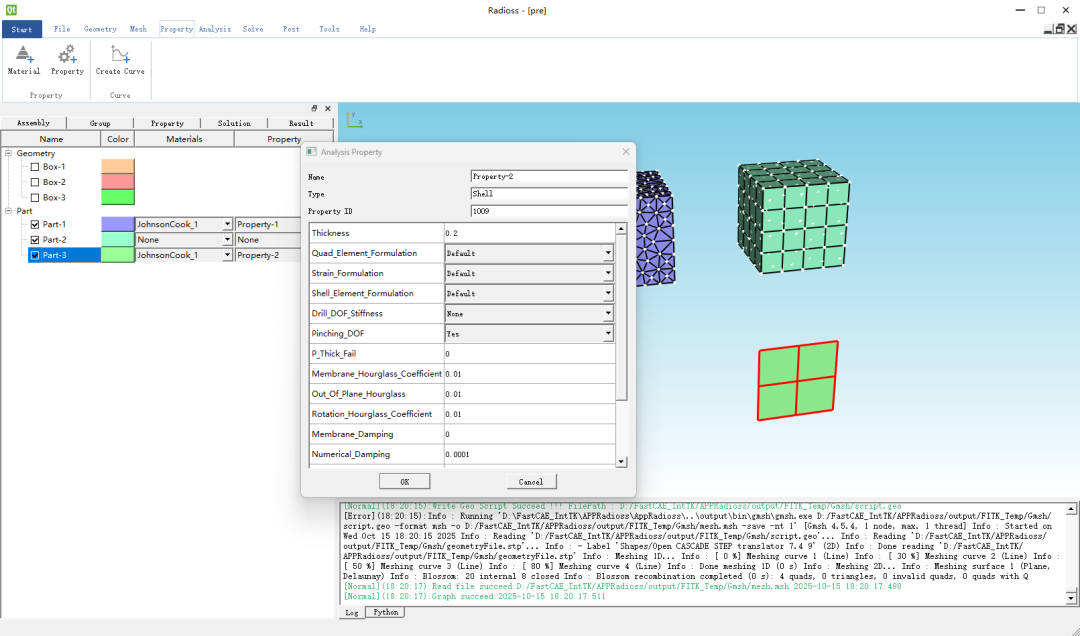Viewport: 1080px width, 636px height.
Task: Toggle Box-1 geometry checkbox
Action: [x=35, y=167]
